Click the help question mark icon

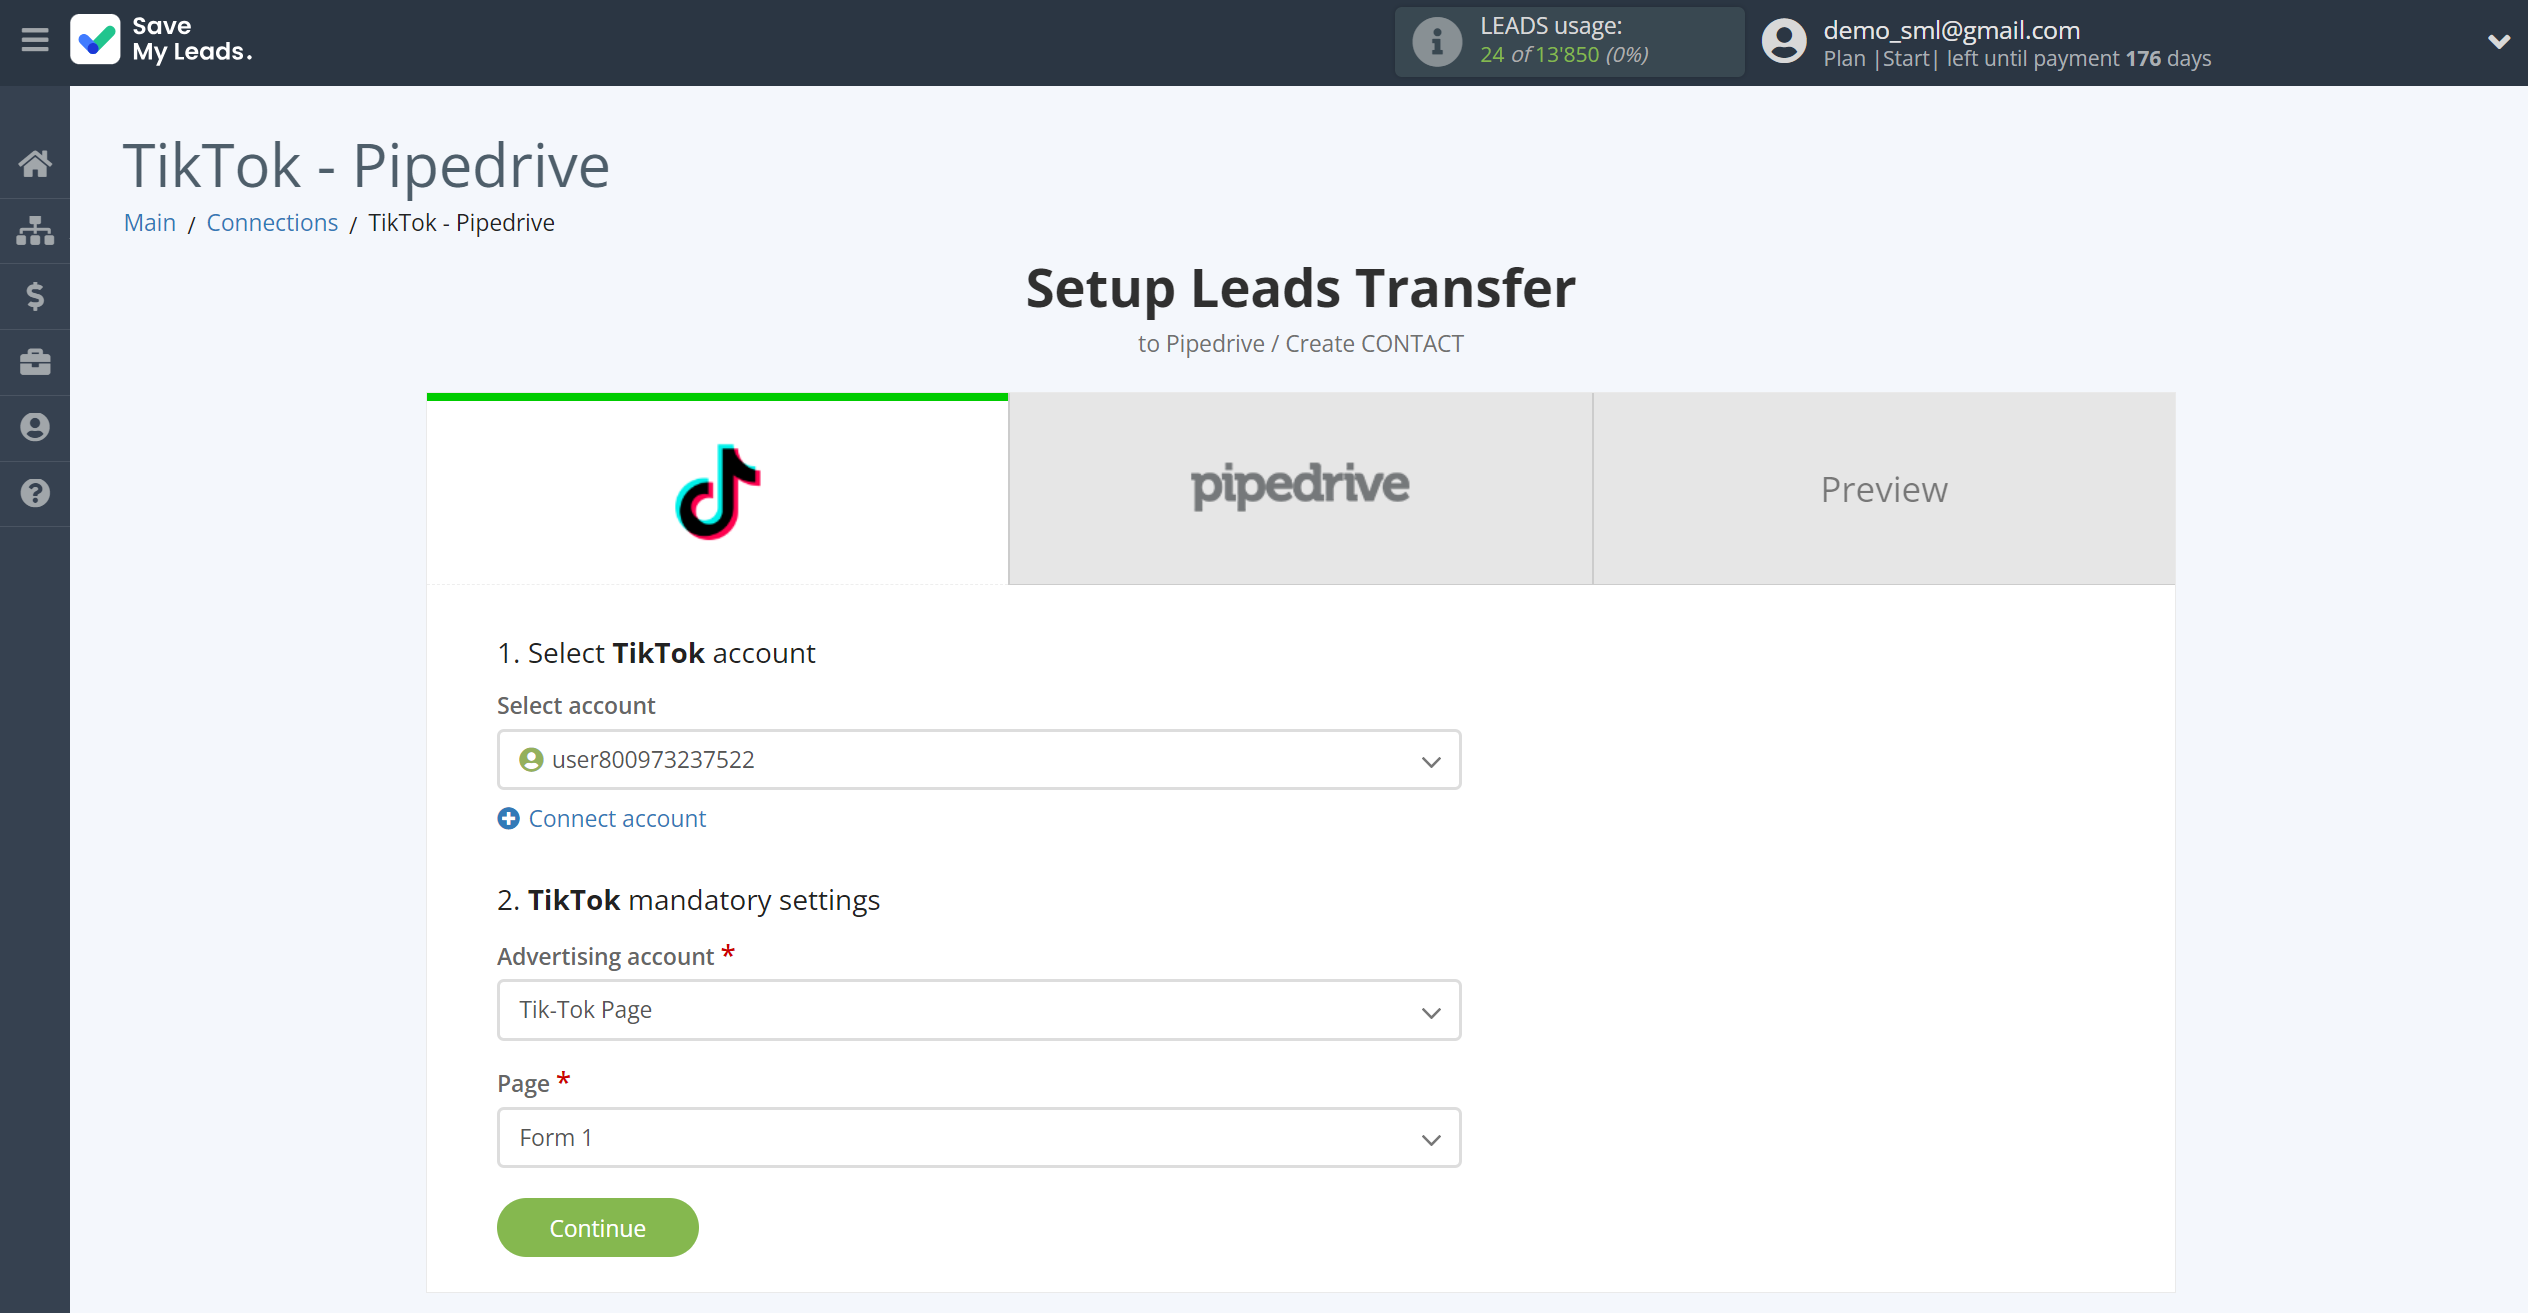click(35, 493)
